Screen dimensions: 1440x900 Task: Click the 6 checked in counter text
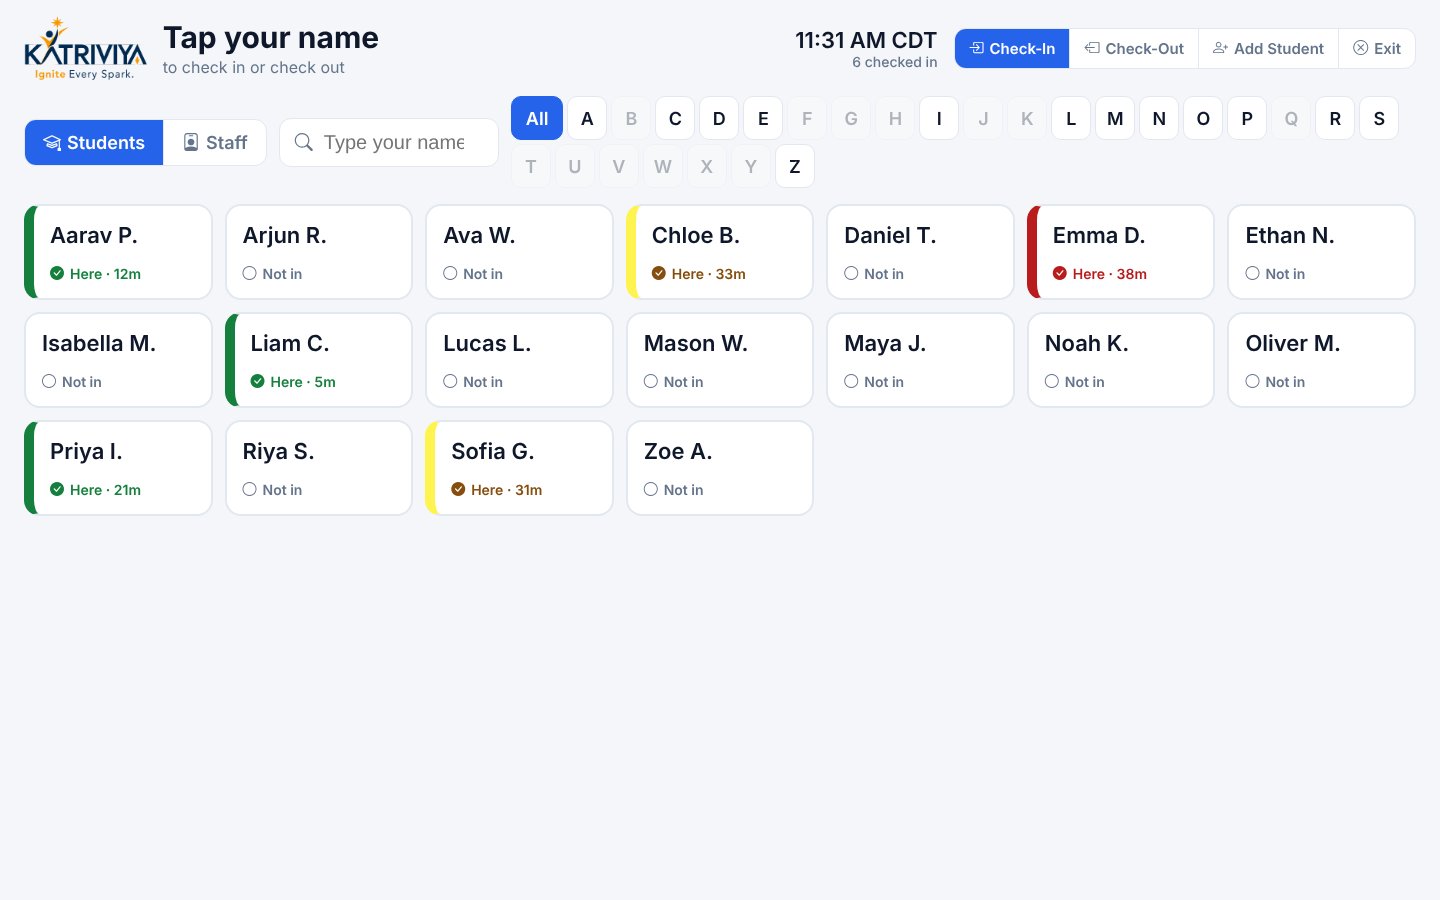coord(895,62)
